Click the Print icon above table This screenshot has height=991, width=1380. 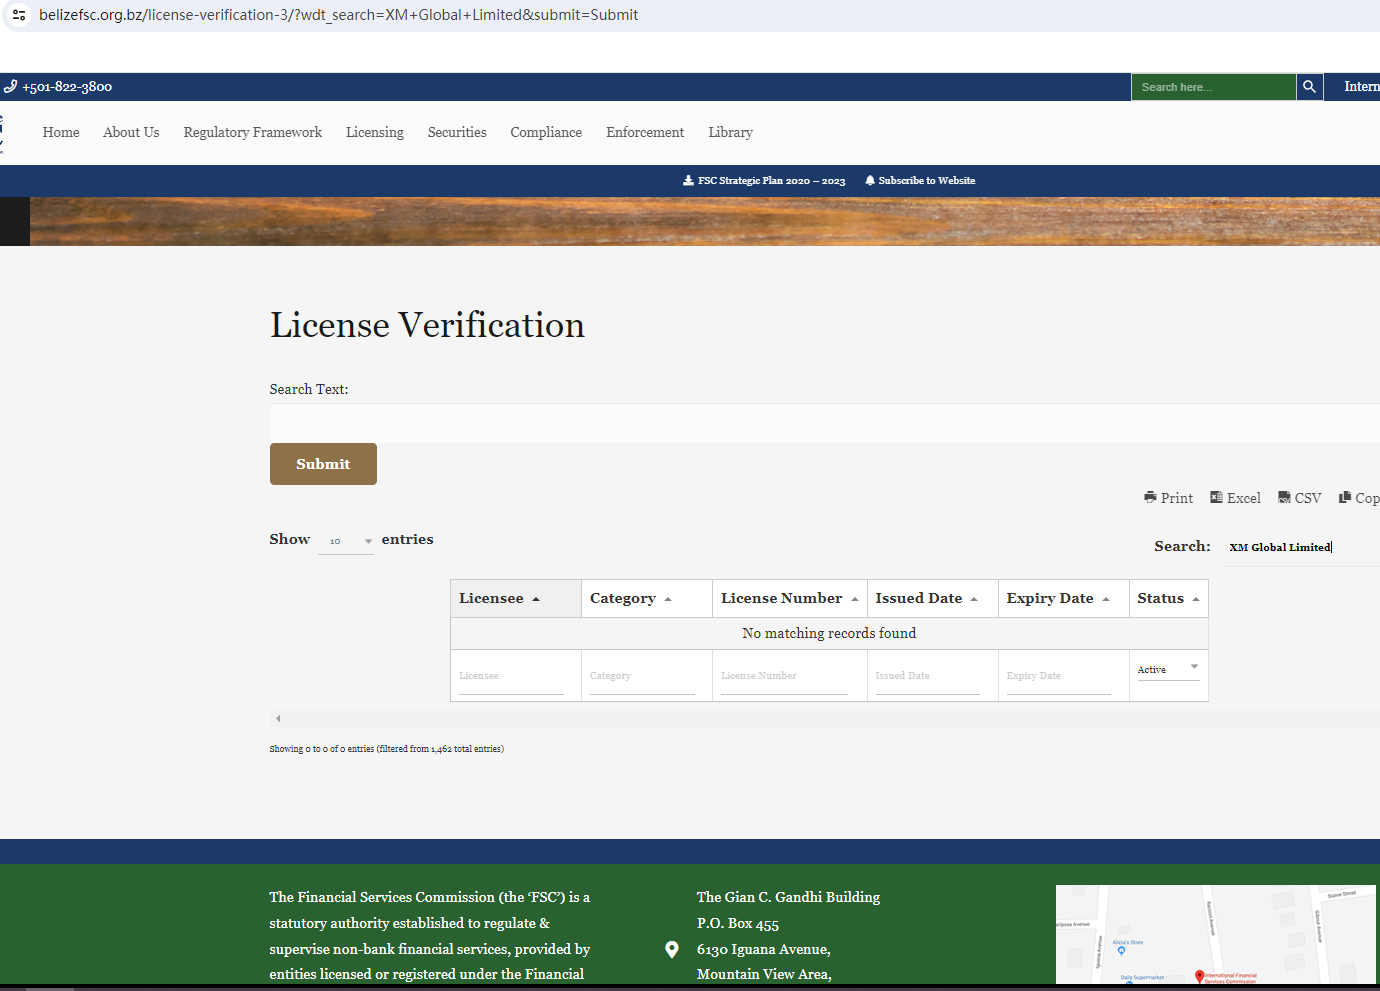[x=1150, y=497]
